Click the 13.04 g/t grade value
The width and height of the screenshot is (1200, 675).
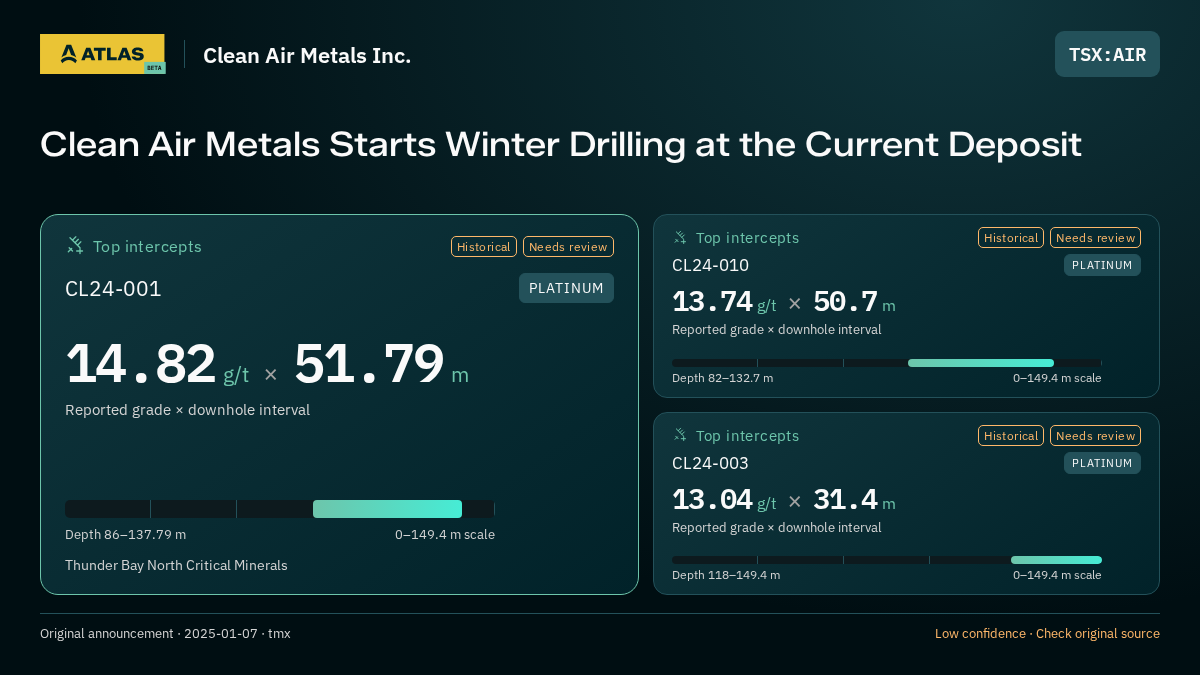click(x=724, y=500)
